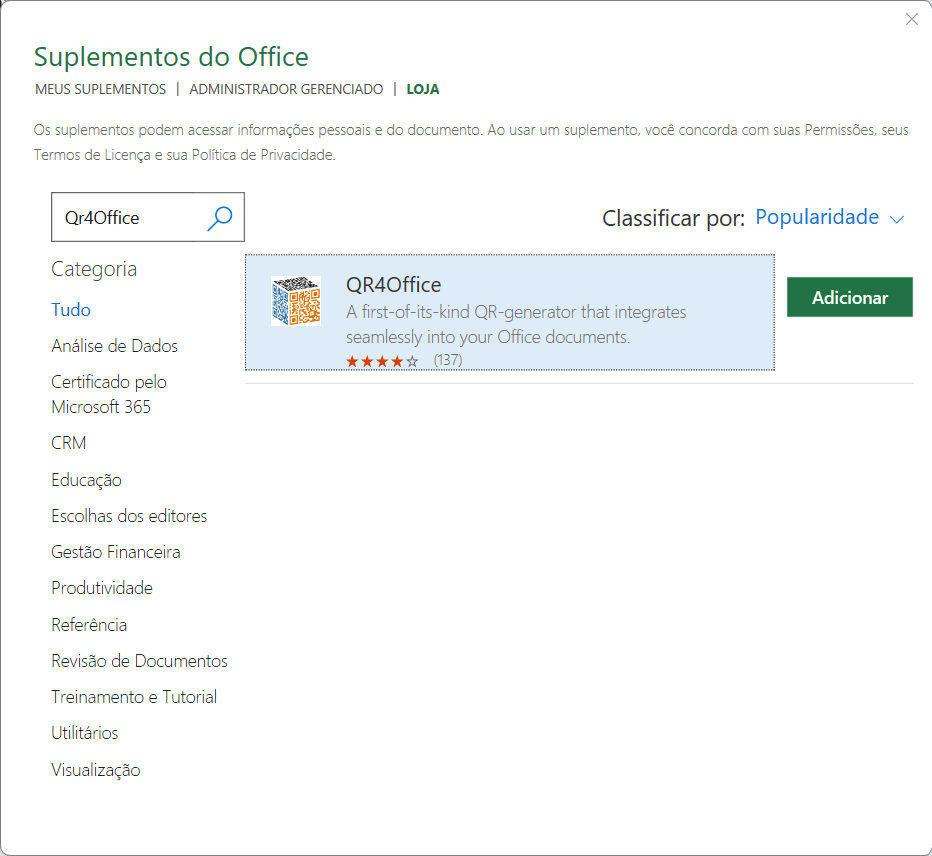Filter by Produtividade category

(102, 588)
